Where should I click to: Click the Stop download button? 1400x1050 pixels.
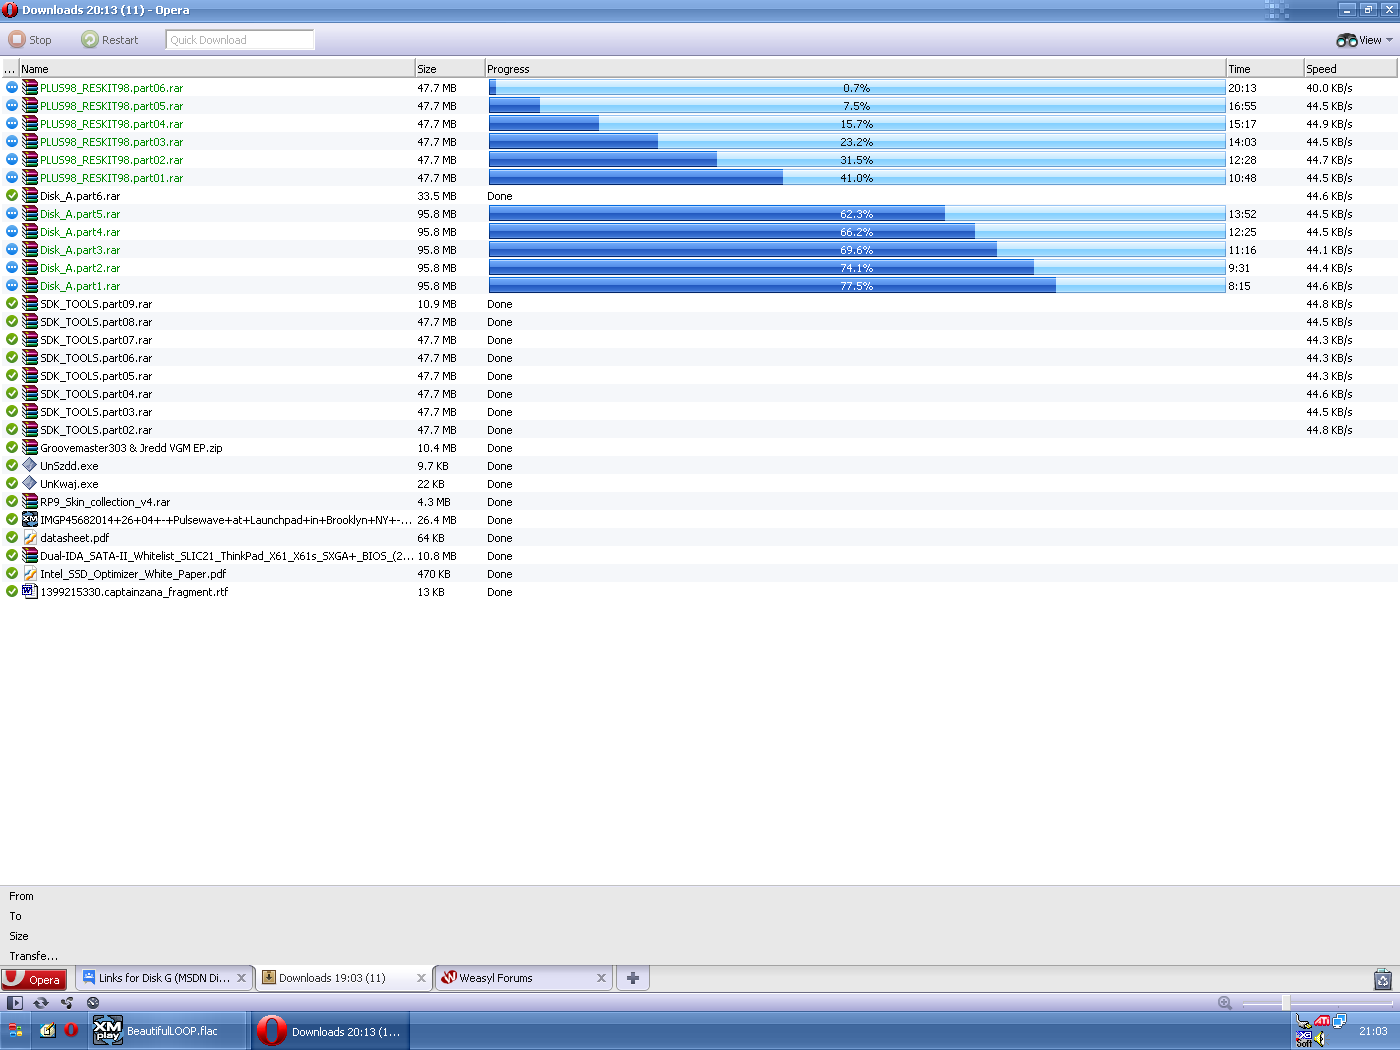coord(30,40)
